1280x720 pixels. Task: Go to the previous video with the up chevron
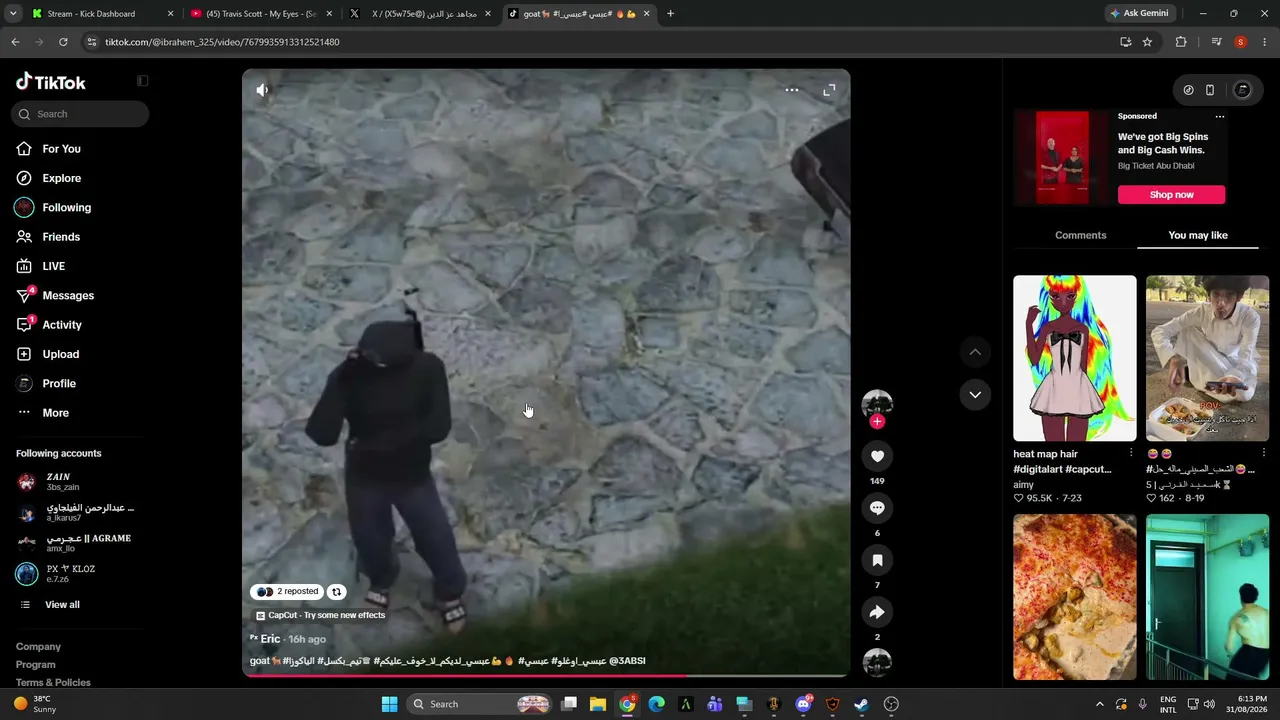[975, 352]
